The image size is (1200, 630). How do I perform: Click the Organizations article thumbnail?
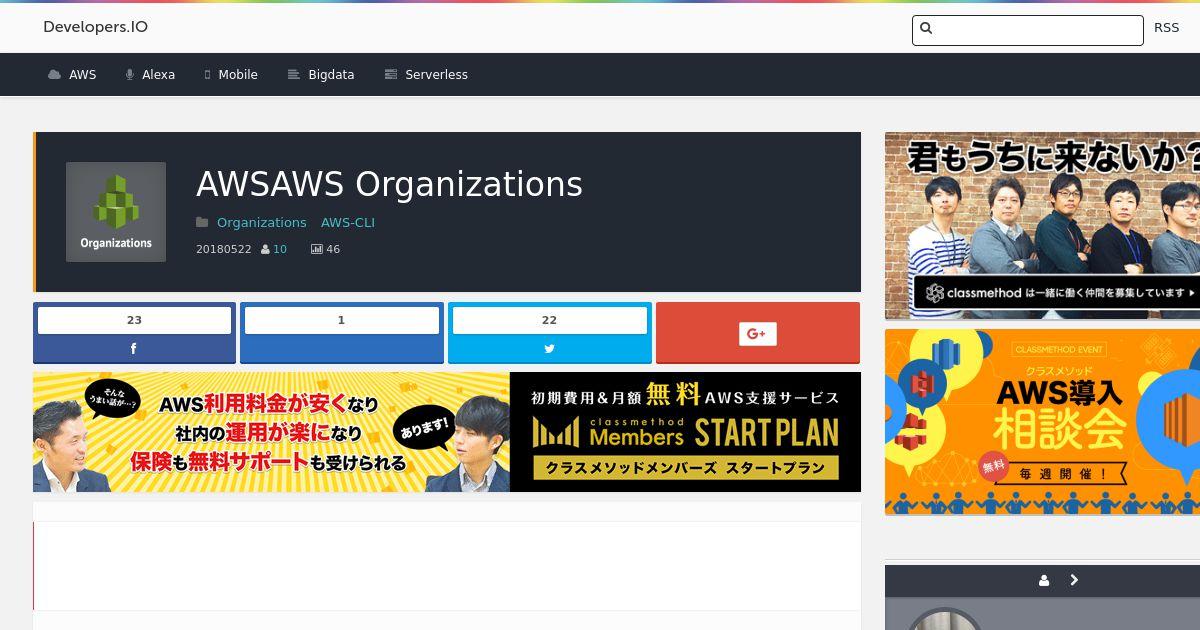(x=116, y=212)
